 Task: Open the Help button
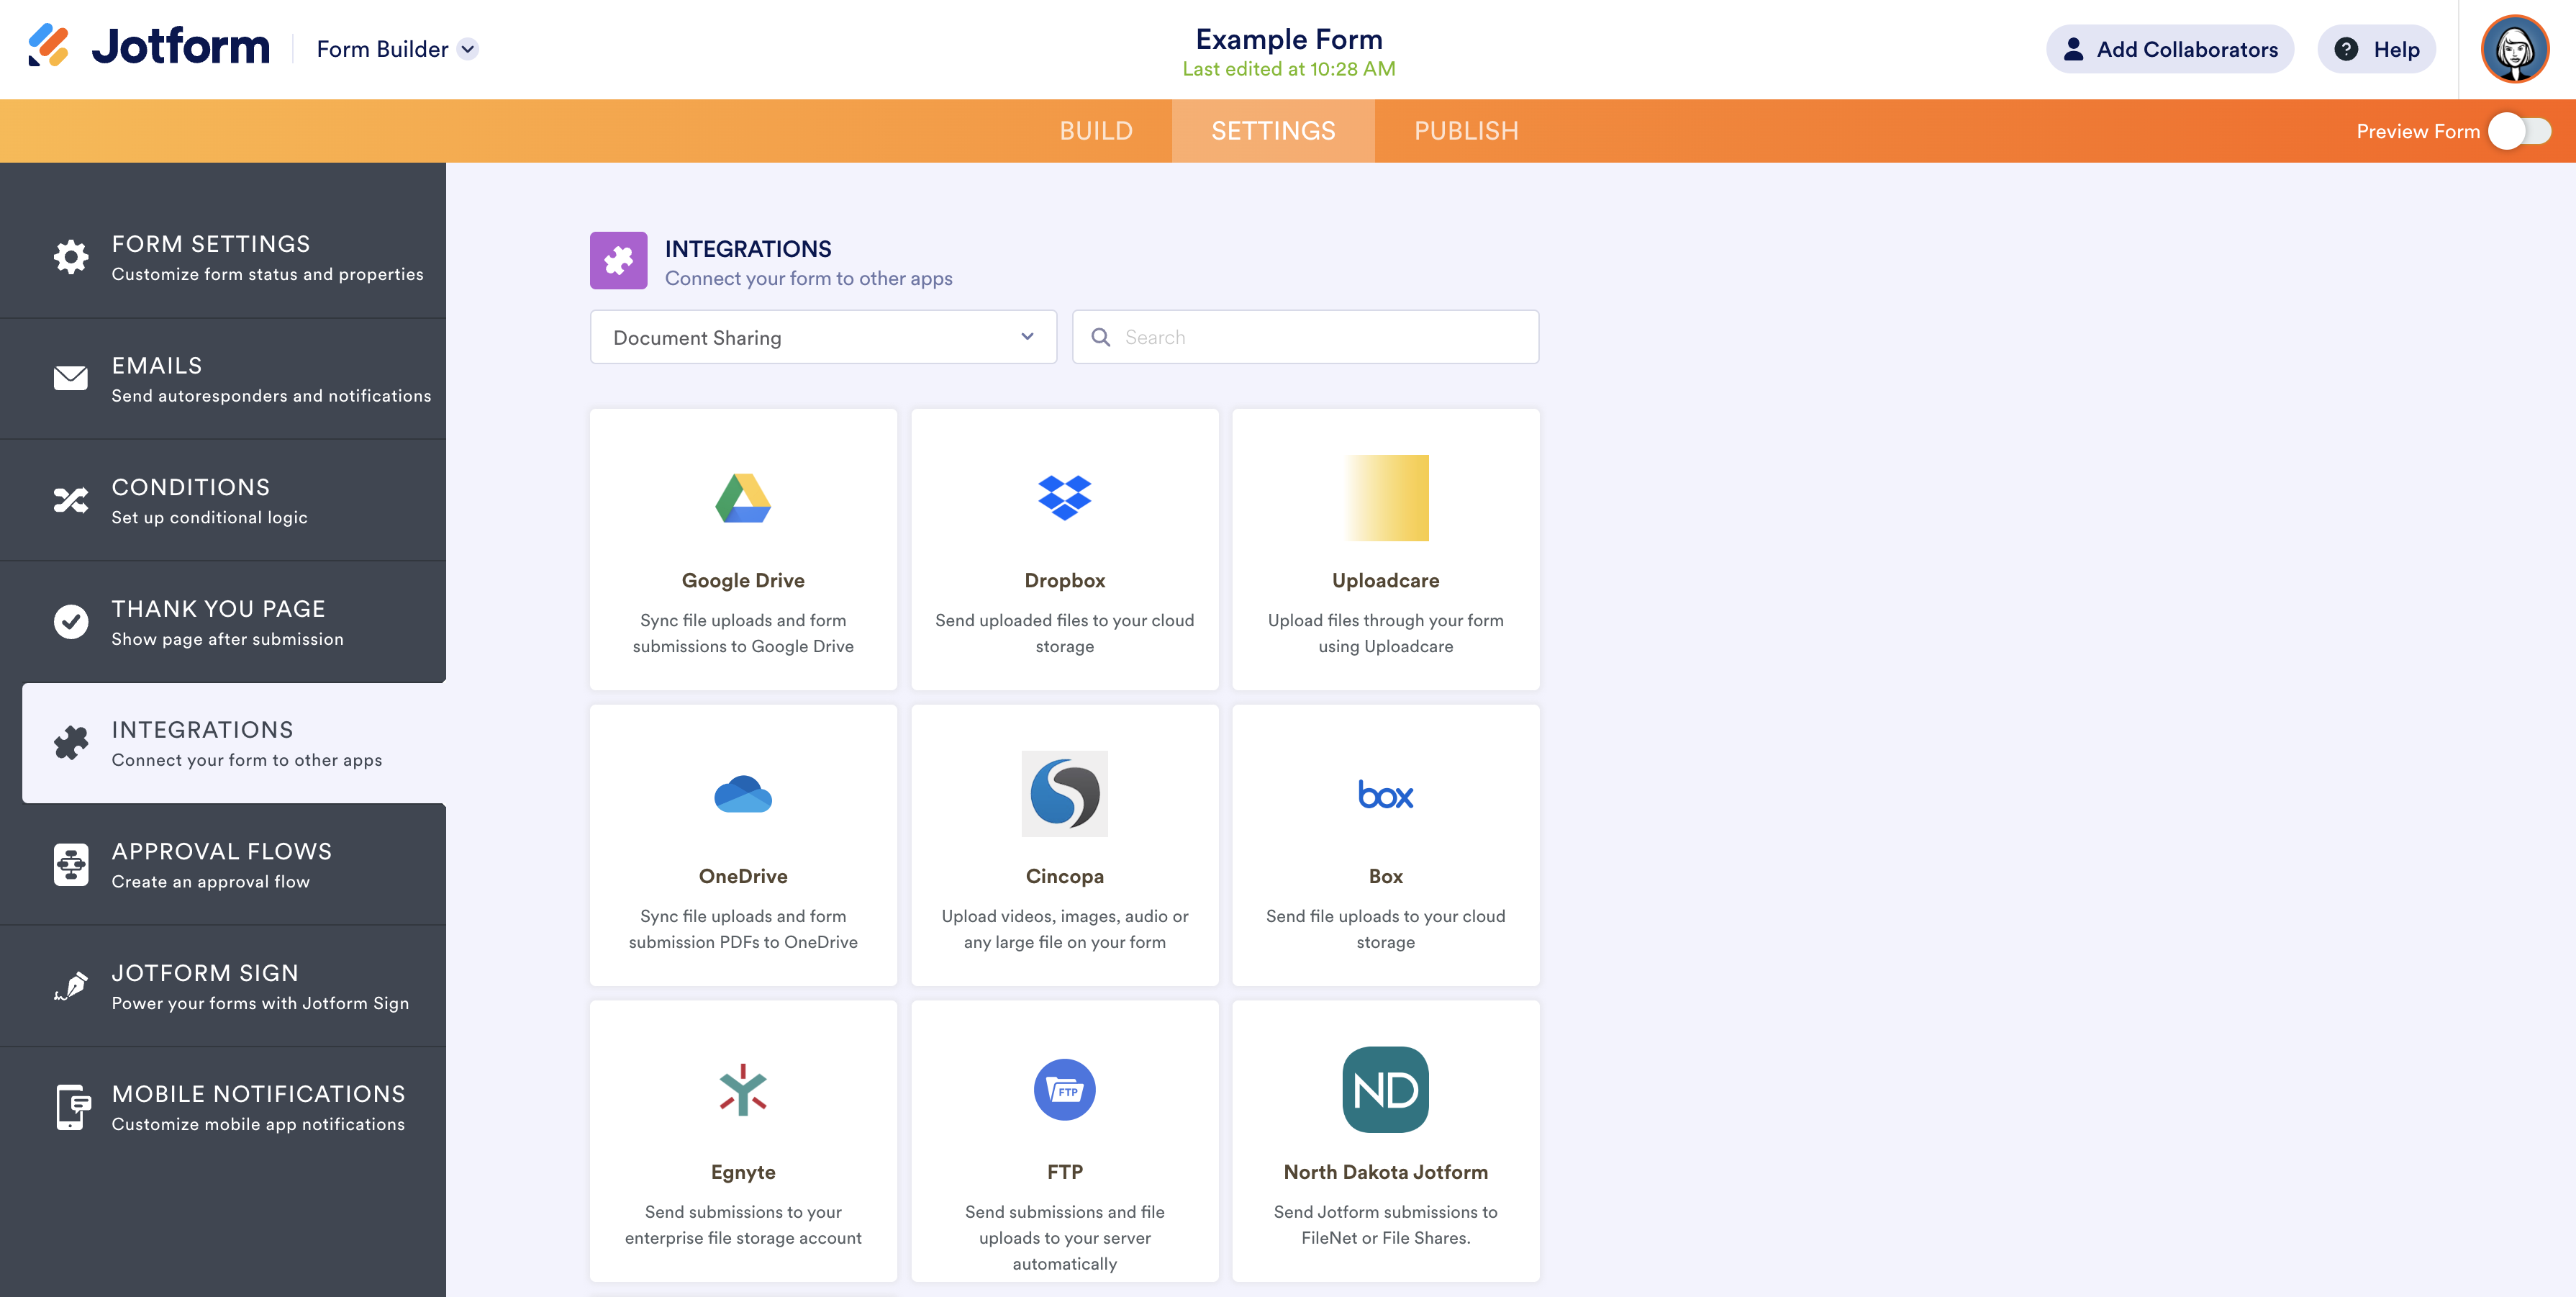pos(2376,49)
